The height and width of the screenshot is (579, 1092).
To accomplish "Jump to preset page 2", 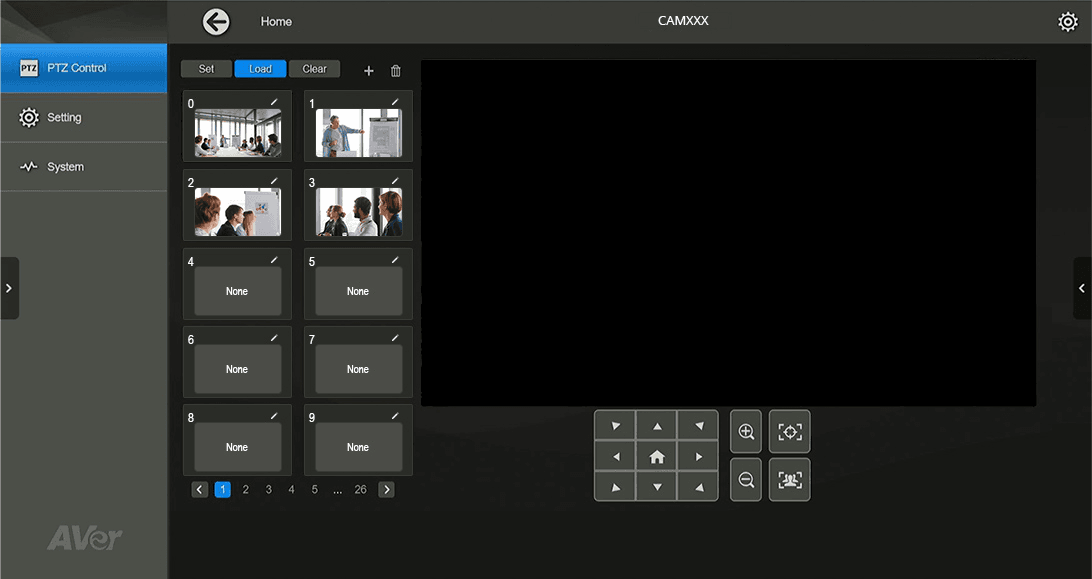I will (245, 489).
